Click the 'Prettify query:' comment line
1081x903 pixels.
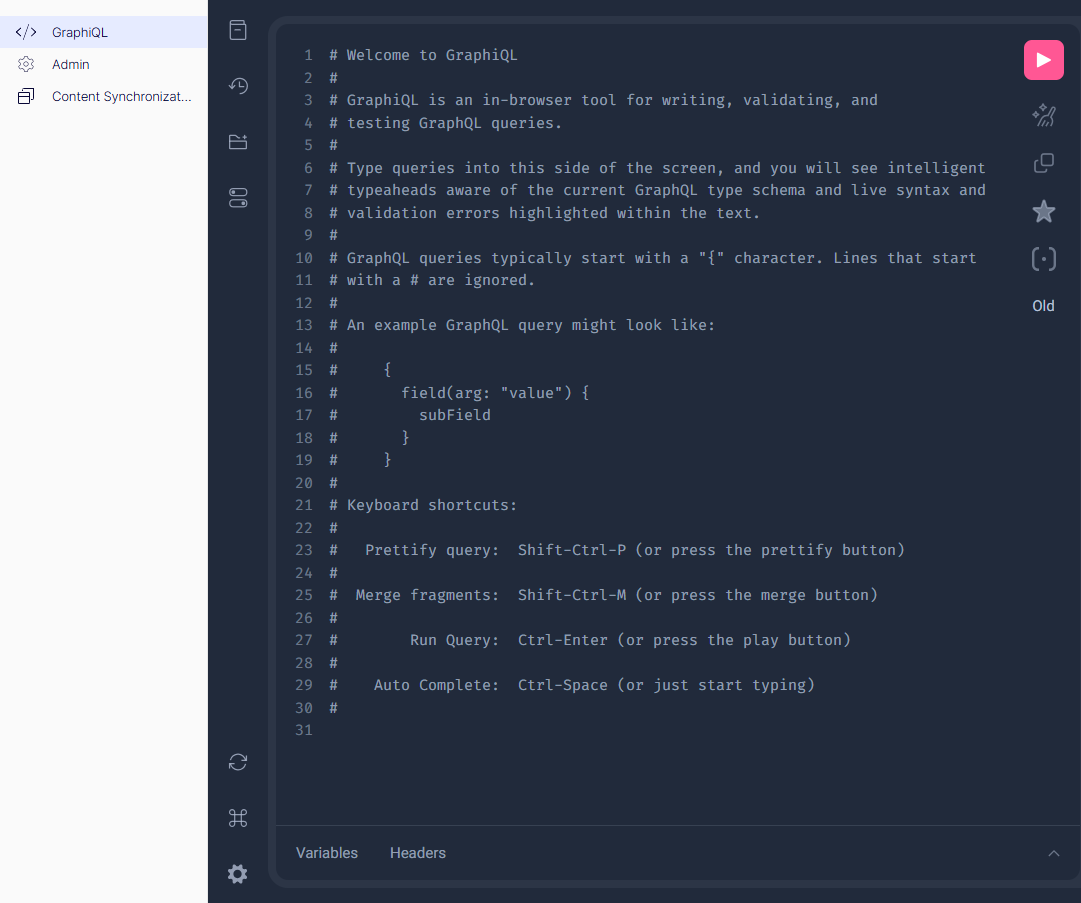pos(617,550)
